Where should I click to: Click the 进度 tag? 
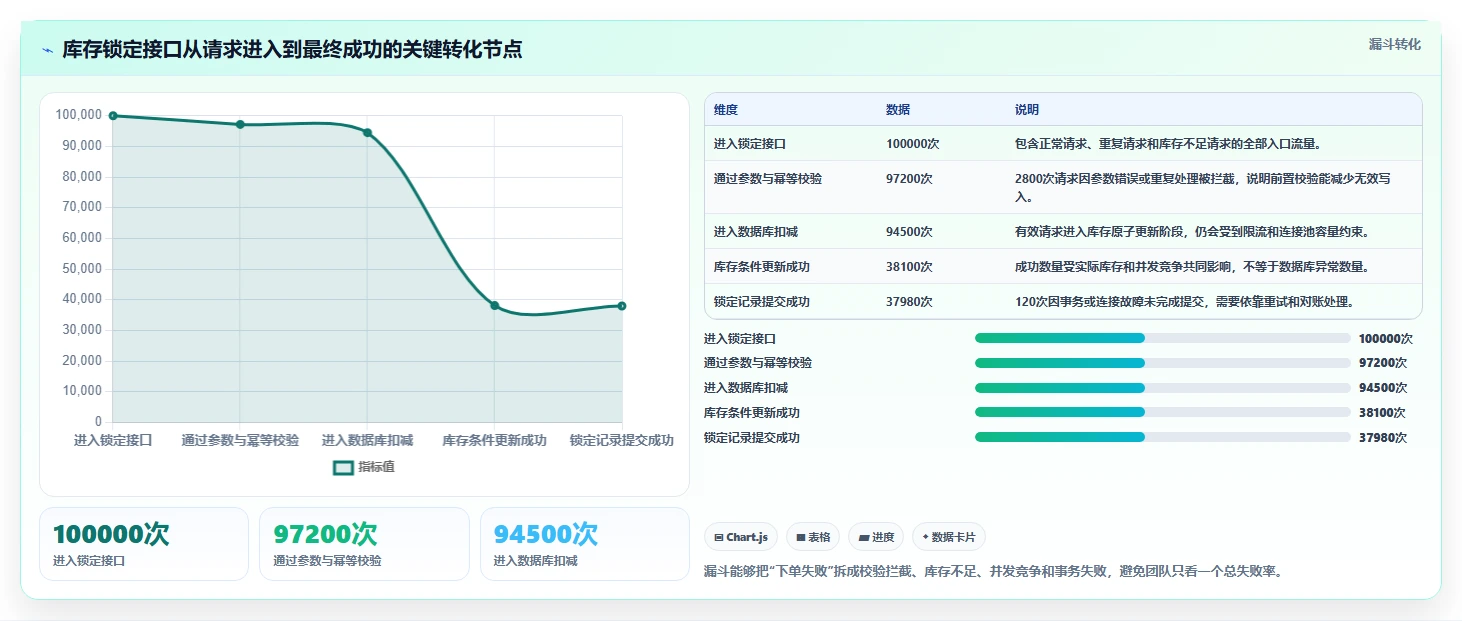point(876,537)
